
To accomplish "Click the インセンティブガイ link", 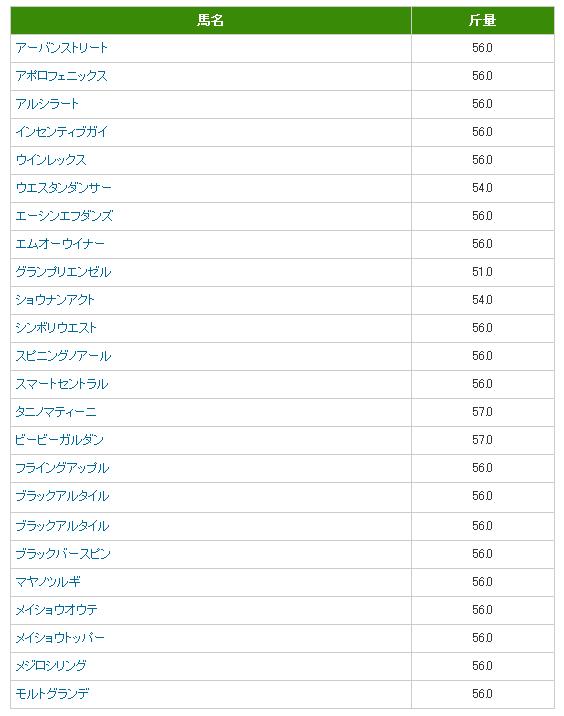I will [61, 132].
